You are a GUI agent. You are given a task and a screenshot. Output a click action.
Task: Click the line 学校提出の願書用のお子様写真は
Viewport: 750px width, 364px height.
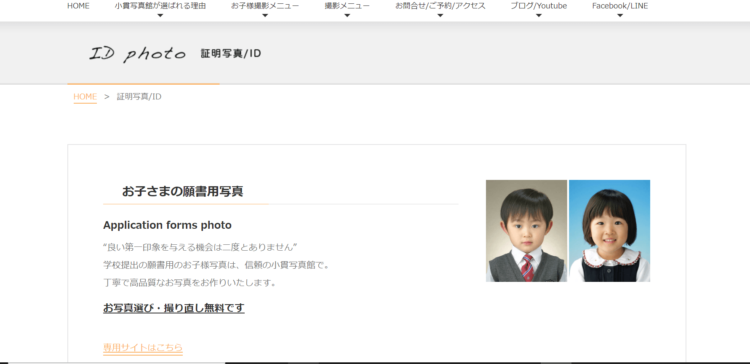tap(216, 265)
